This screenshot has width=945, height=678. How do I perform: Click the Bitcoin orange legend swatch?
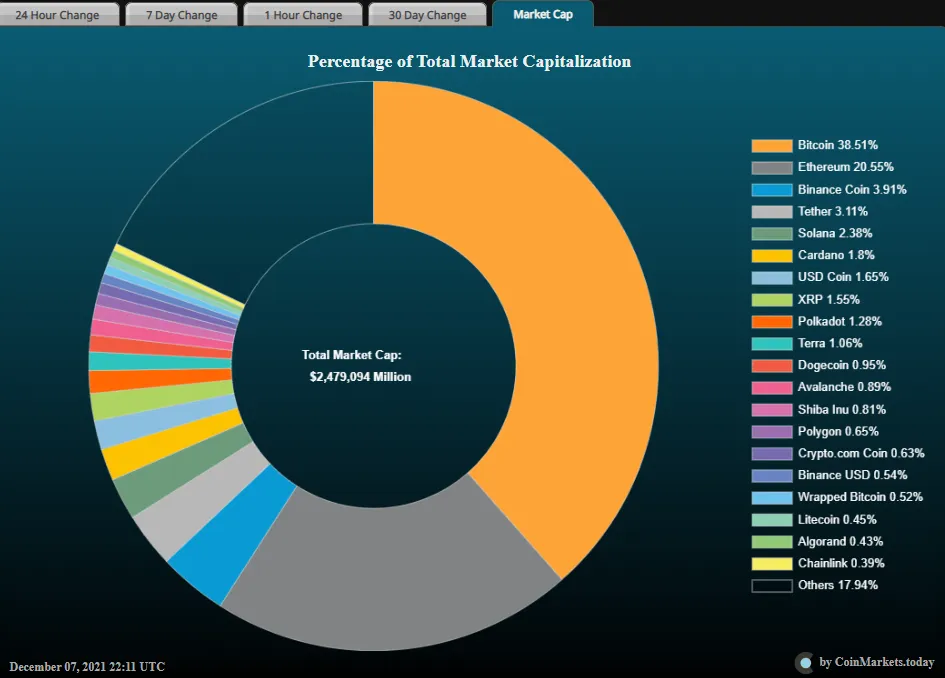tap(771, 145)
